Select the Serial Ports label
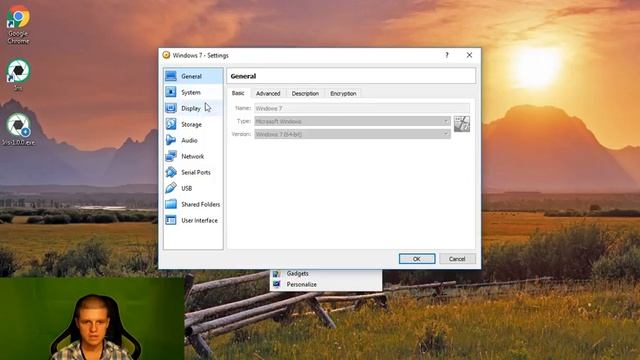Viewport: 640px width, 360px height. 196,172
